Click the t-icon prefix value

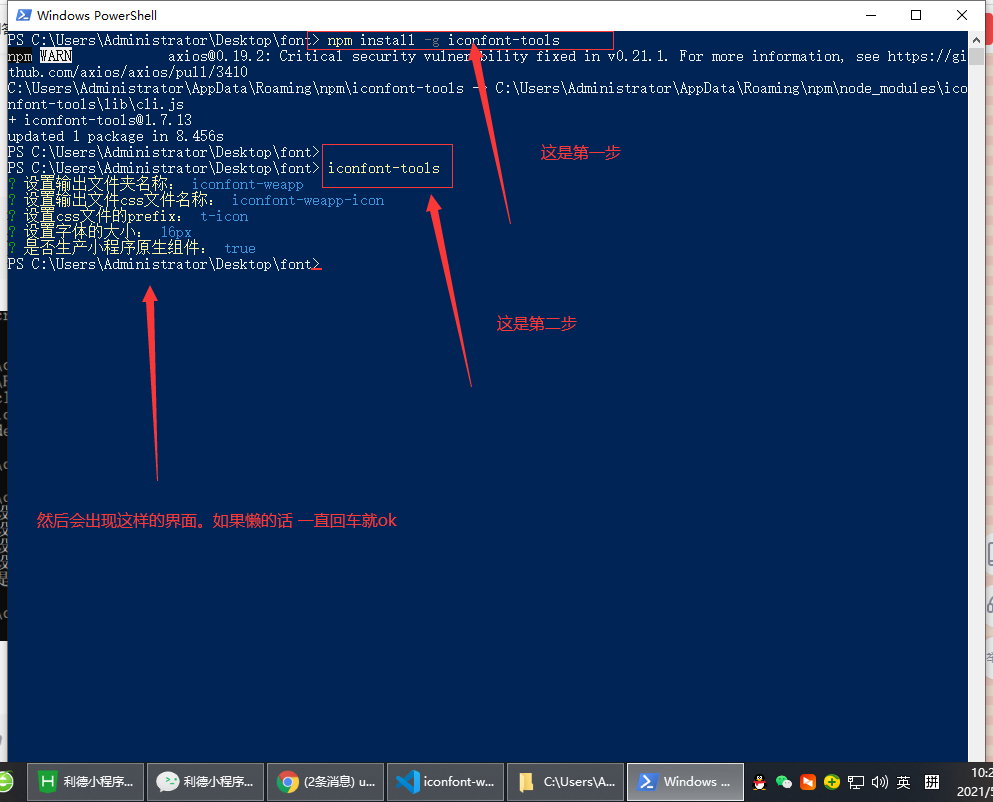(x=224, y=217)
